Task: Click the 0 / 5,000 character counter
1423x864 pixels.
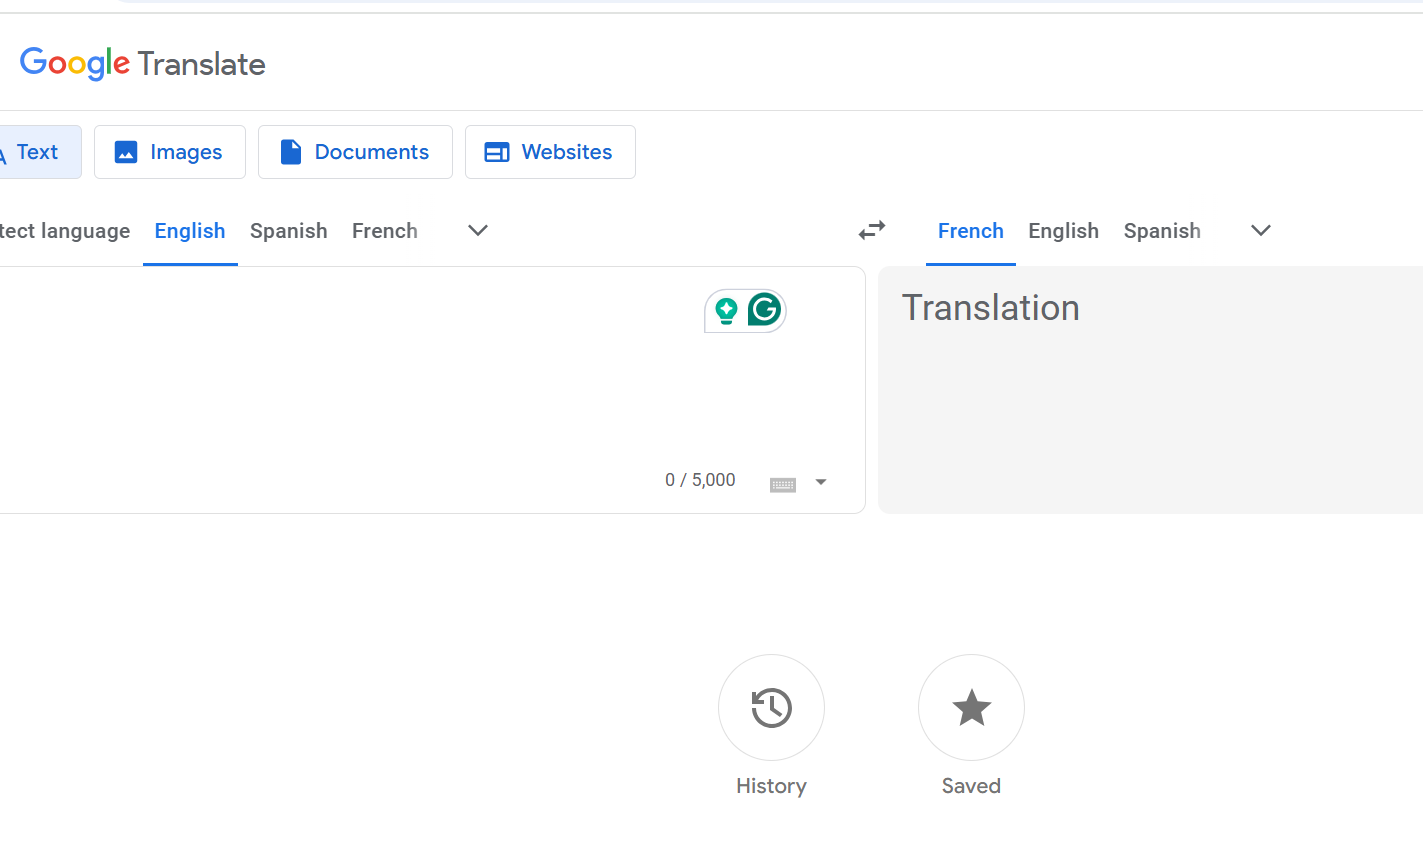Action: coord(700,480)
